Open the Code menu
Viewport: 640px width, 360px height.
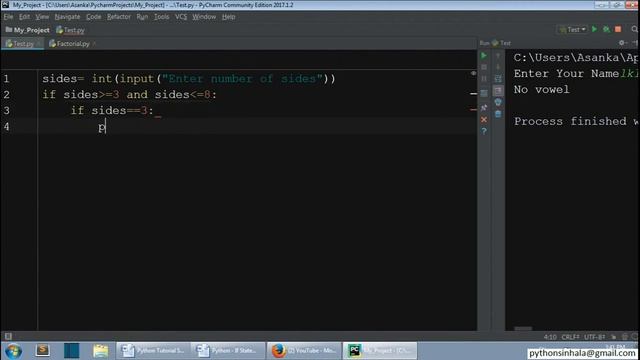(93, 17)
